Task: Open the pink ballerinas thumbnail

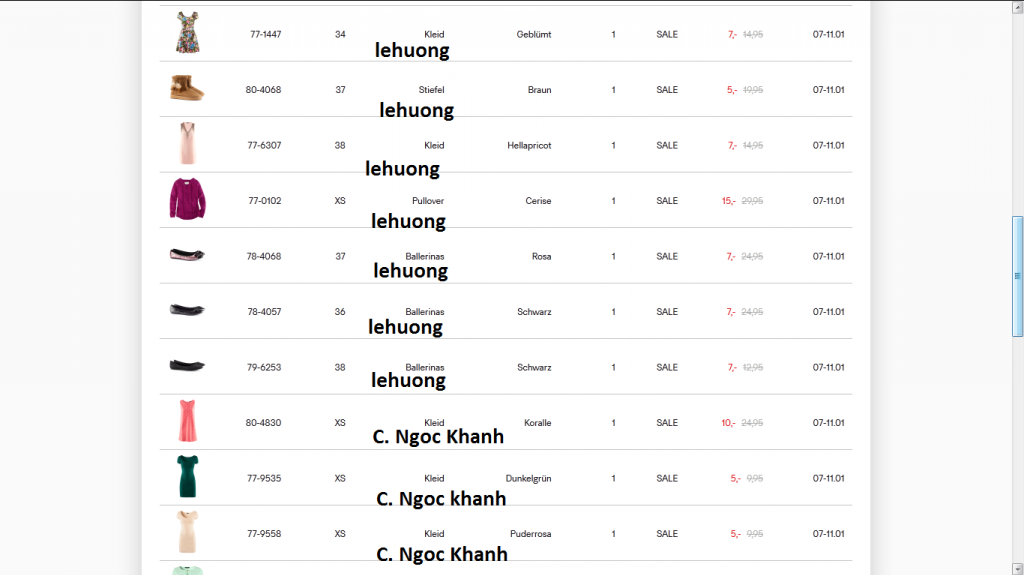Action: (187, 255)
